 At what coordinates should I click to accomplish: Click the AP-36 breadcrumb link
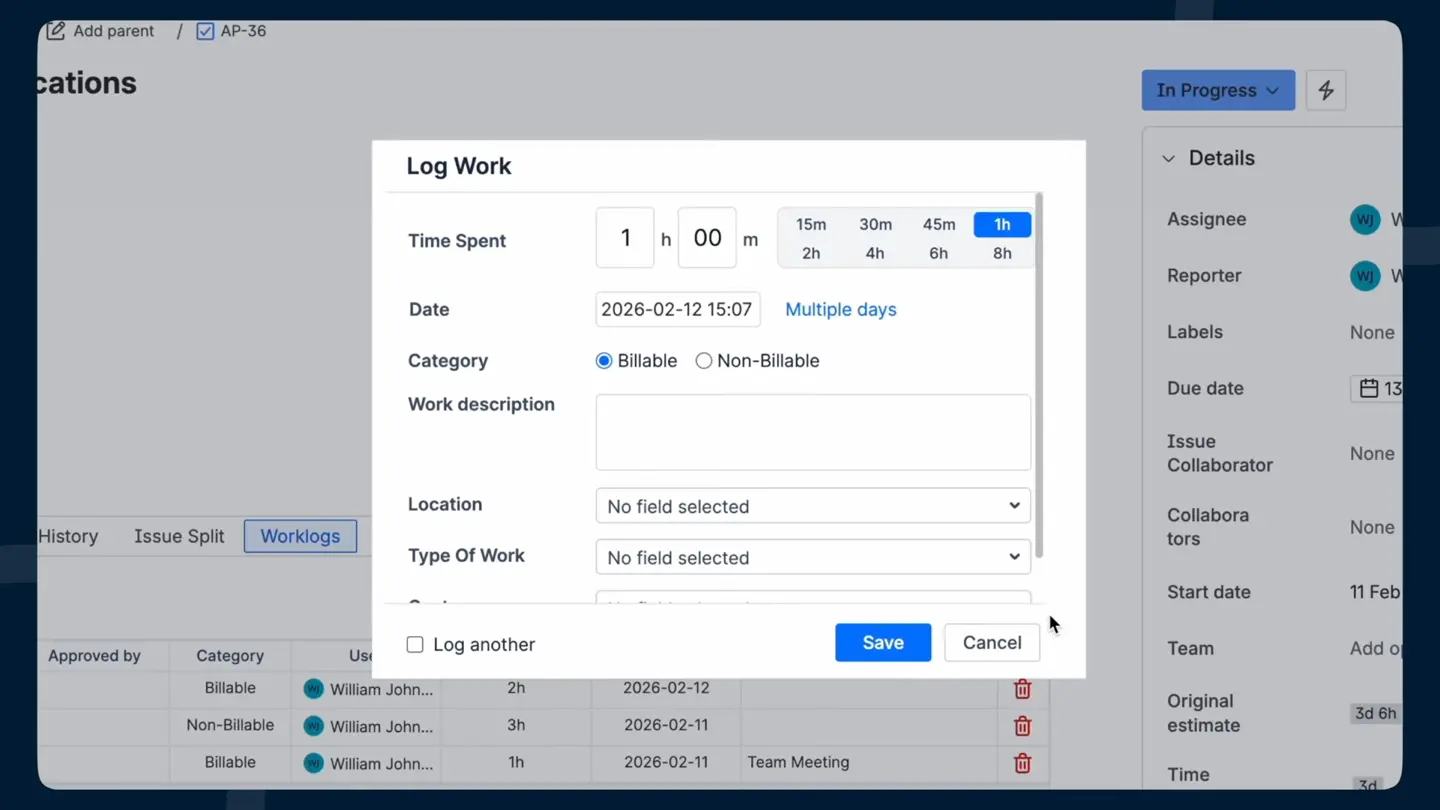coord(243,31)
